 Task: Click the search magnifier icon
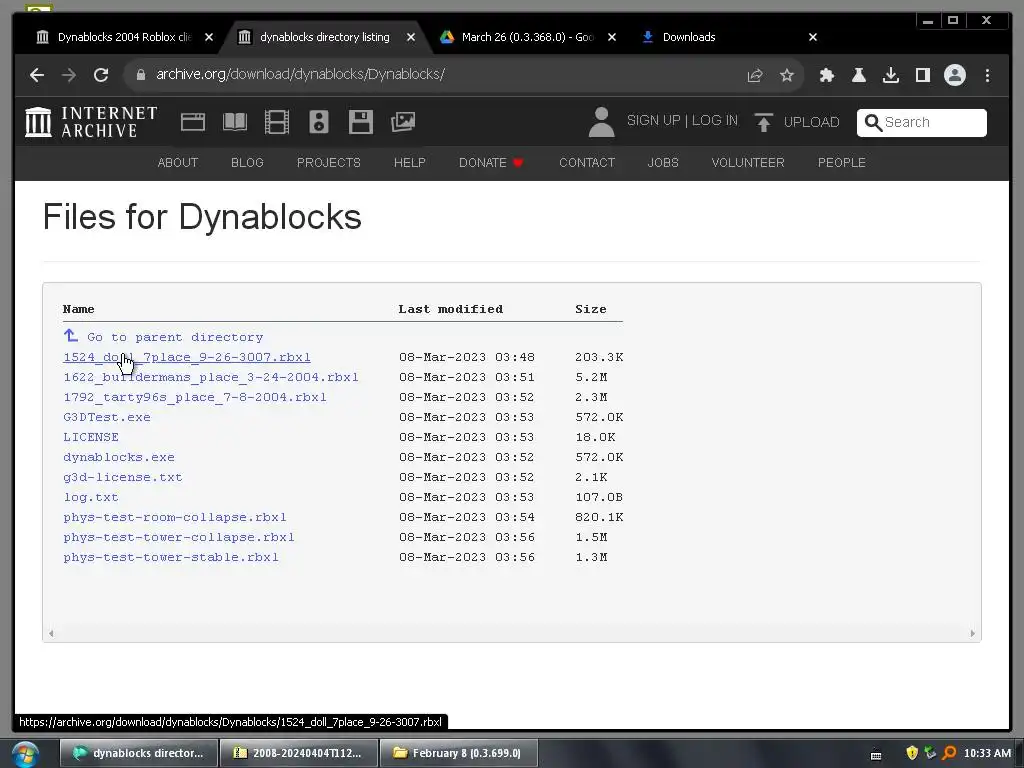coord(873,122)
